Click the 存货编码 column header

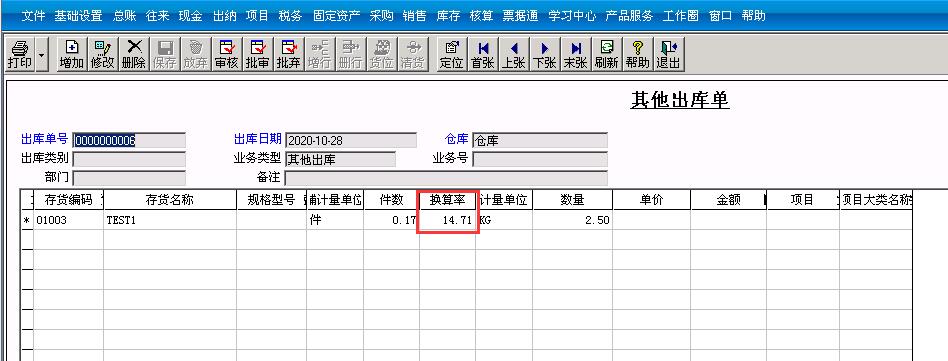pos(68,200)
